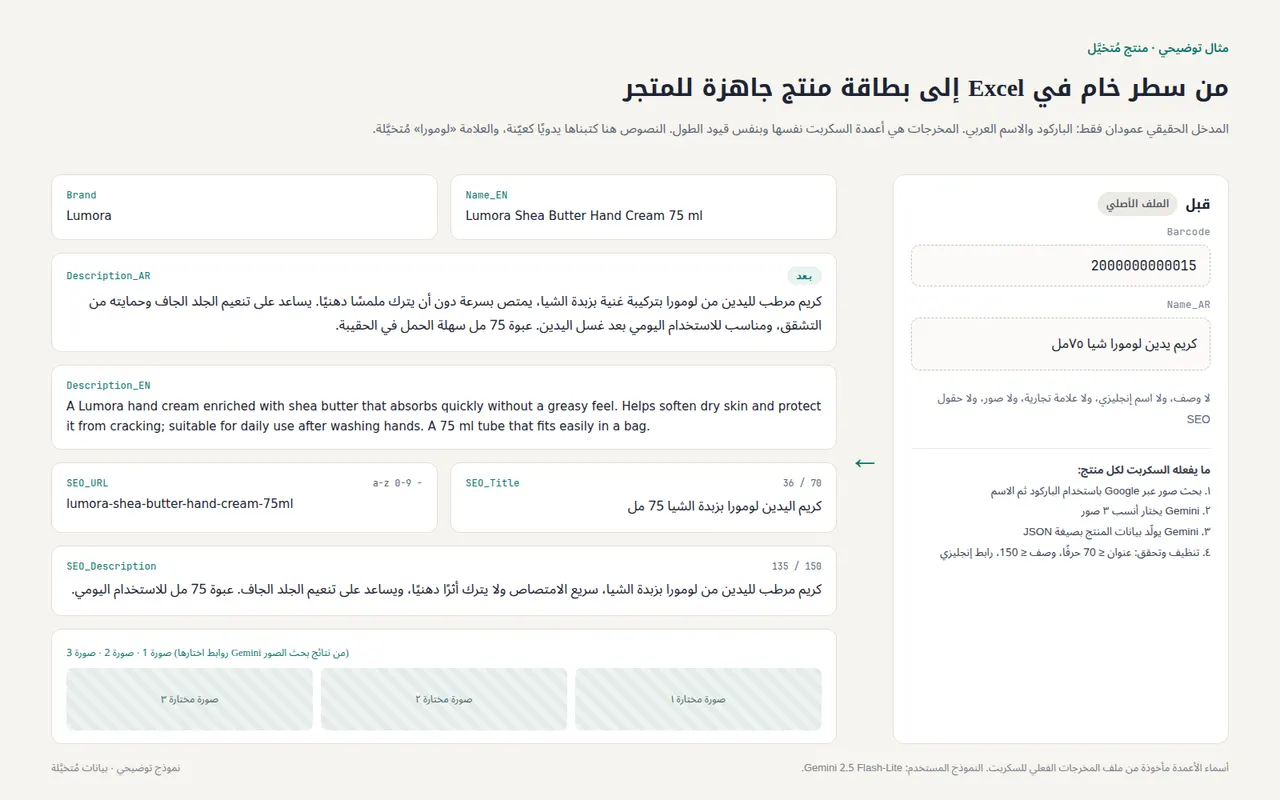Screen dimensions: 1280x800
Task: Click the 36 / 70 character counter
Action: (802, 483)
